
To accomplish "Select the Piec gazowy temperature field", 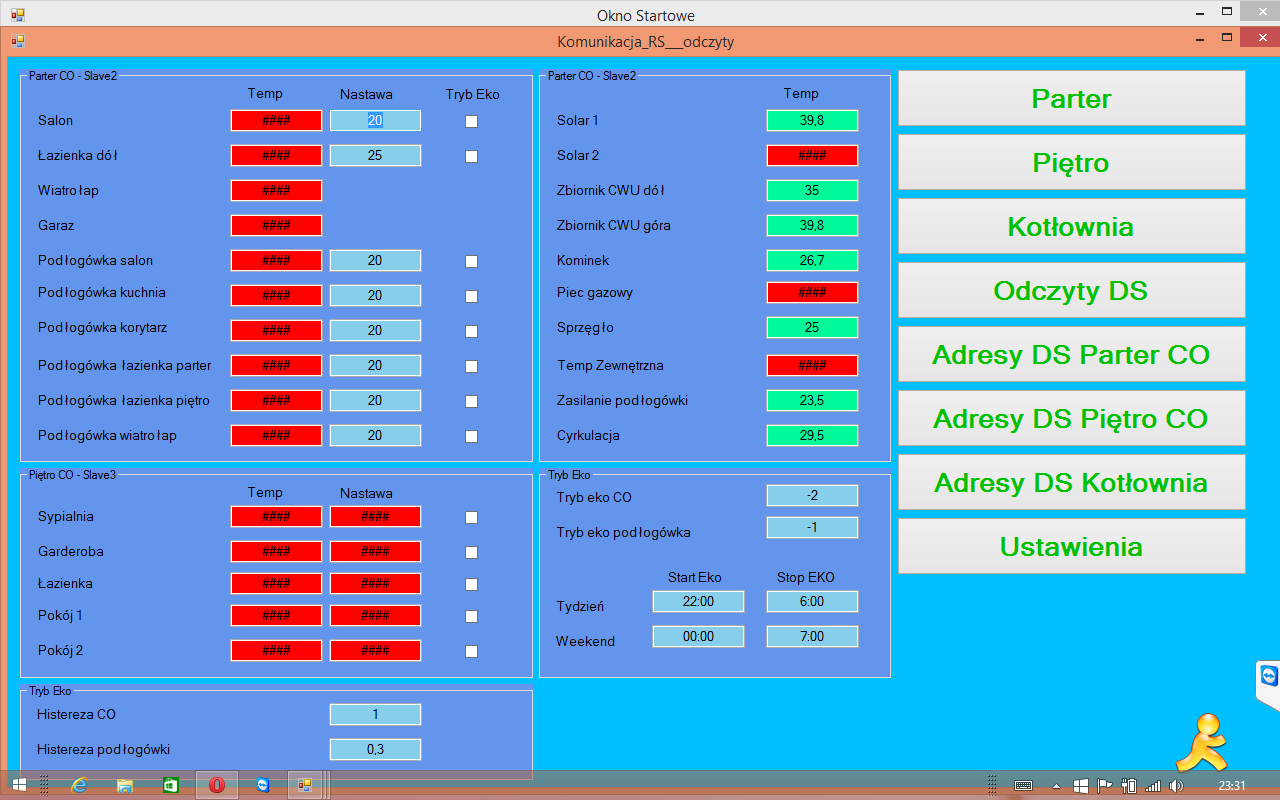I will point(812,292).
